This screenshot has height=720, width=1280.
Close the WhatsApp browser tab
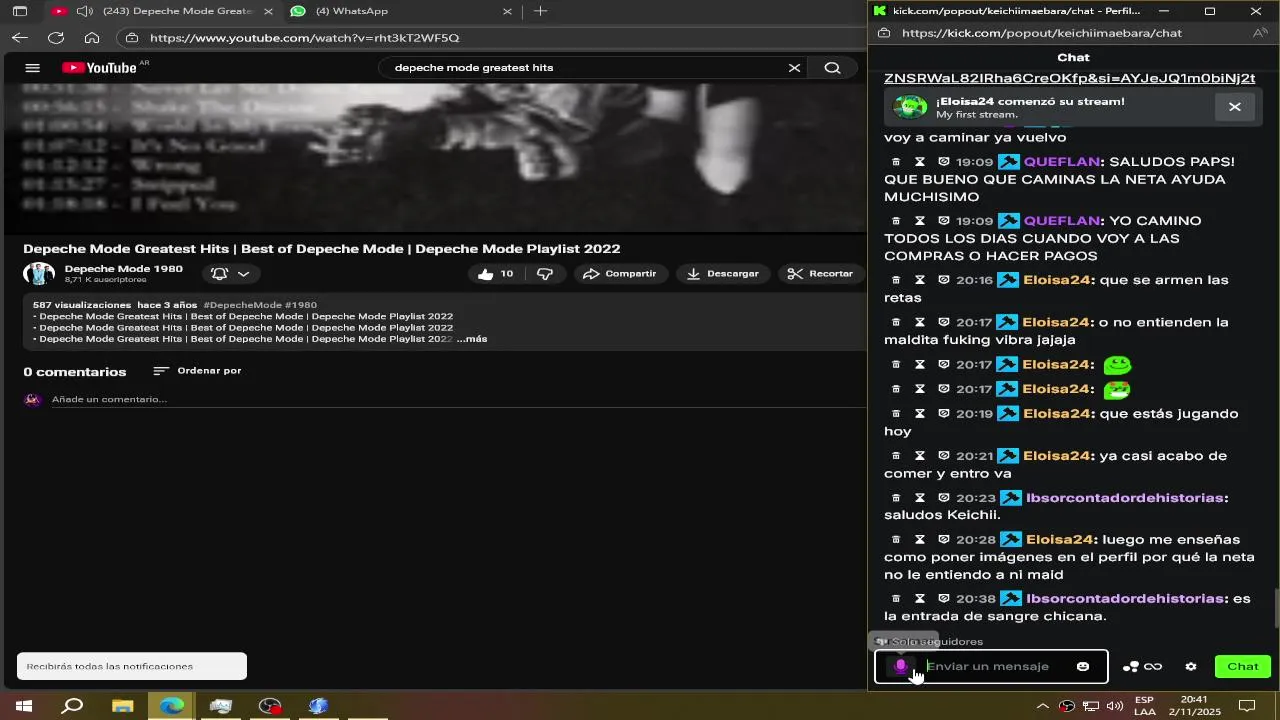tap(507, 11)
